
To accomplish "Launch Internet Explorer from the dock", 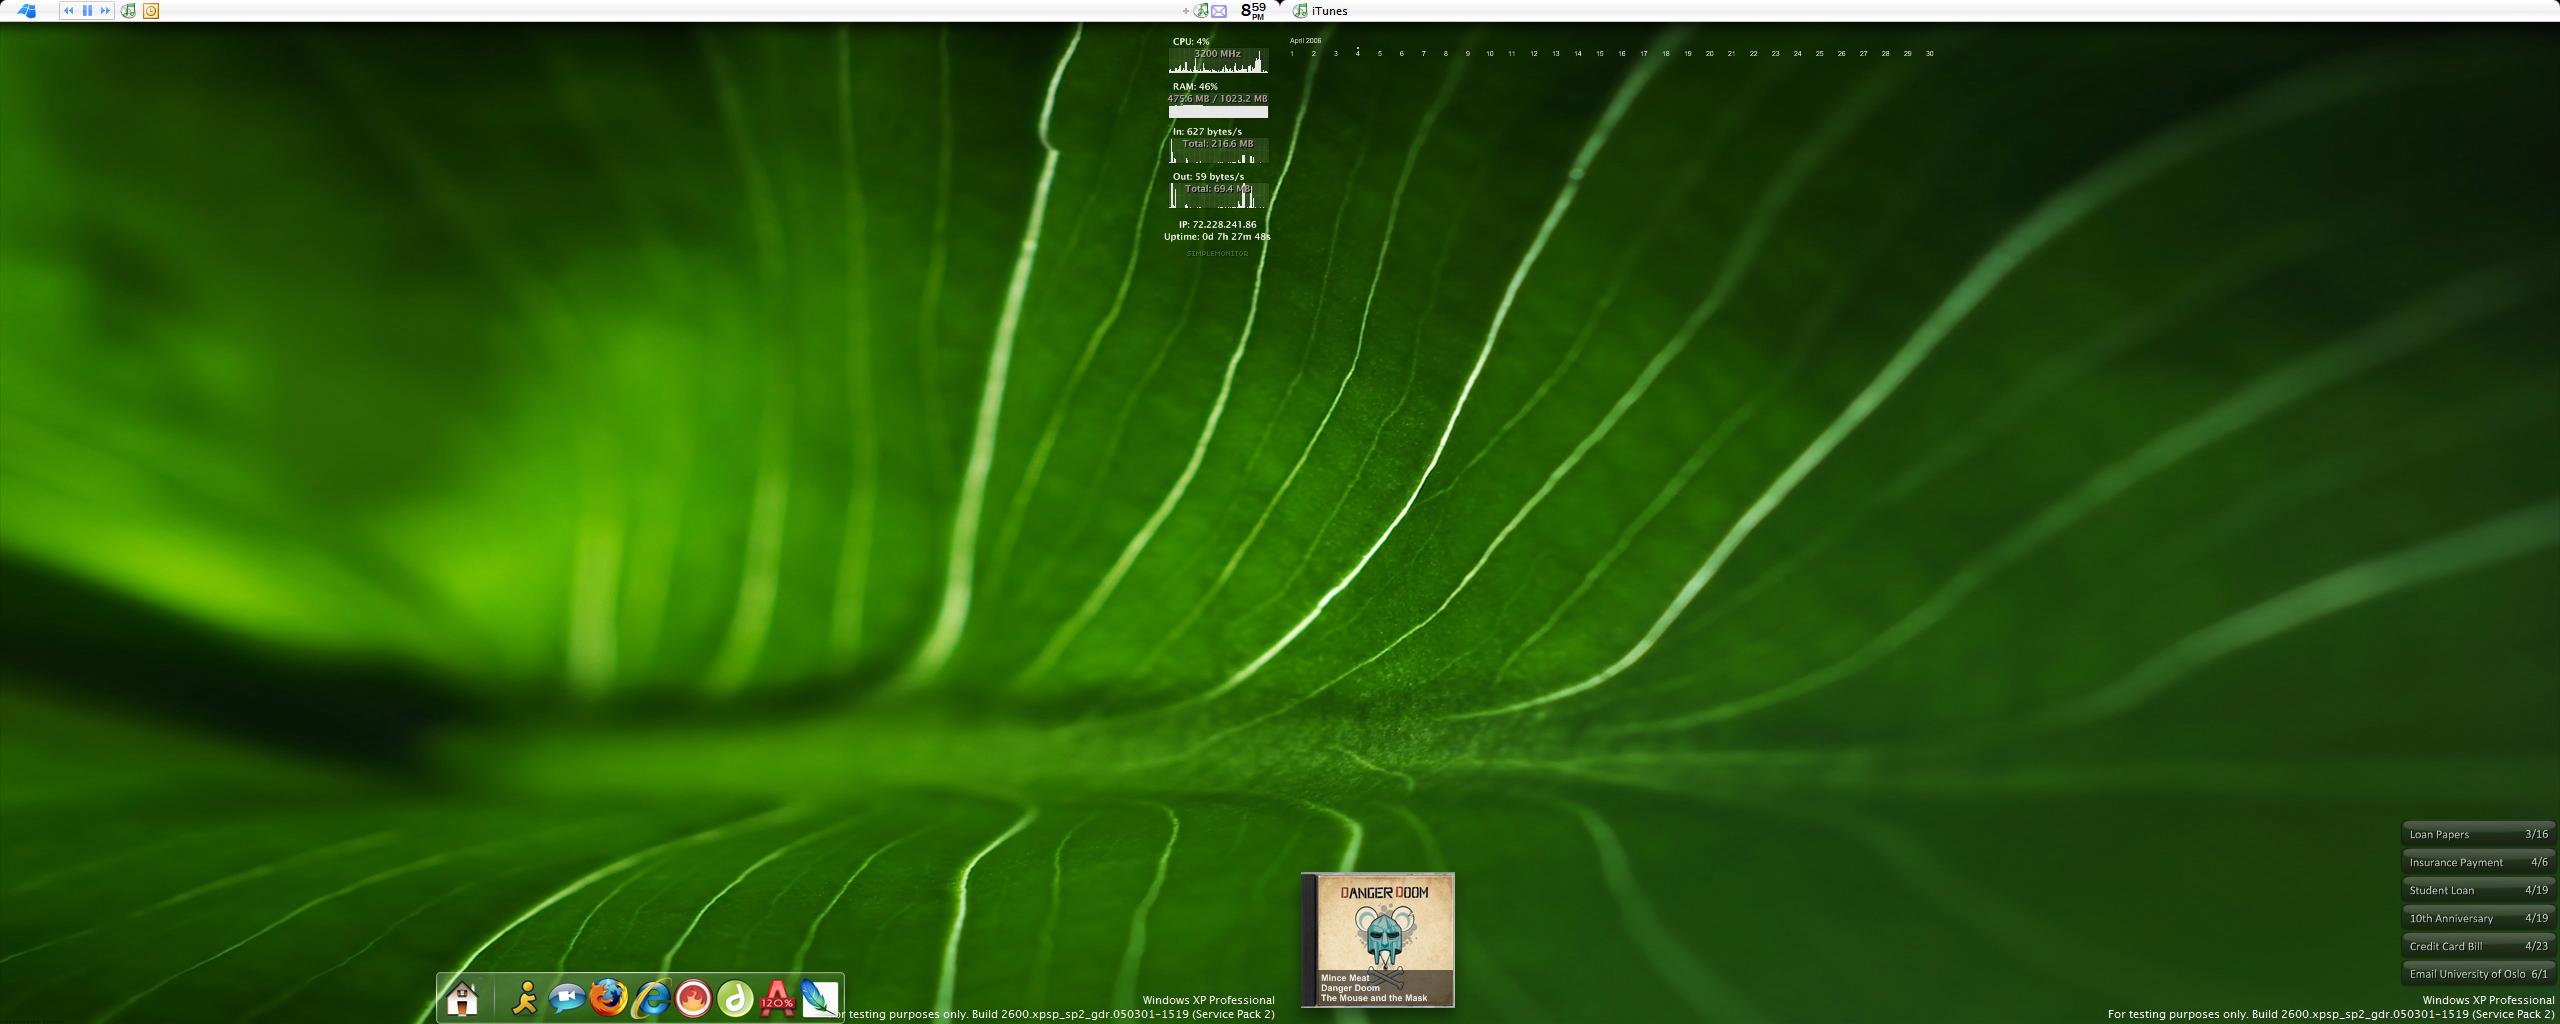I will click(651, 998).
